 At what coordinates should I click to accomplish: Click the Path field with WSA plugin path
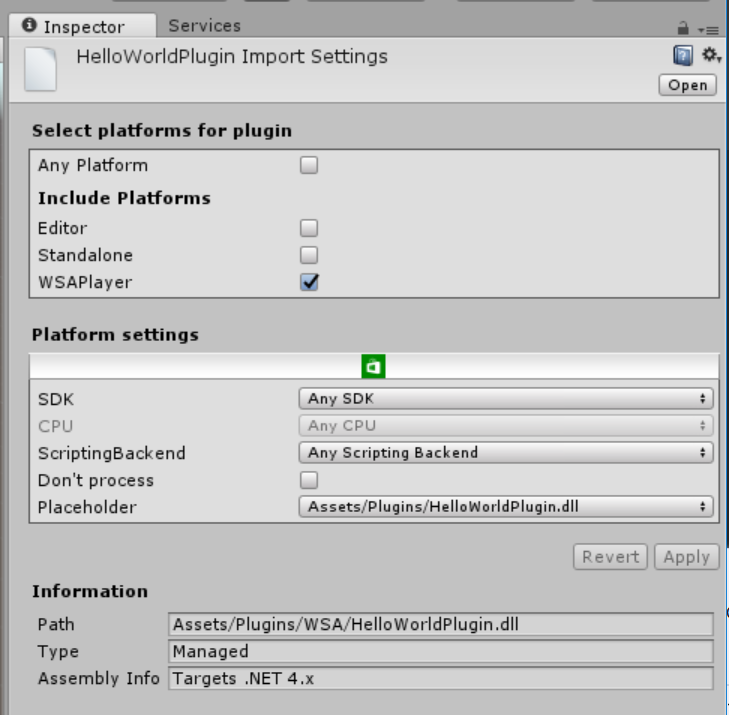coord(441,624)
